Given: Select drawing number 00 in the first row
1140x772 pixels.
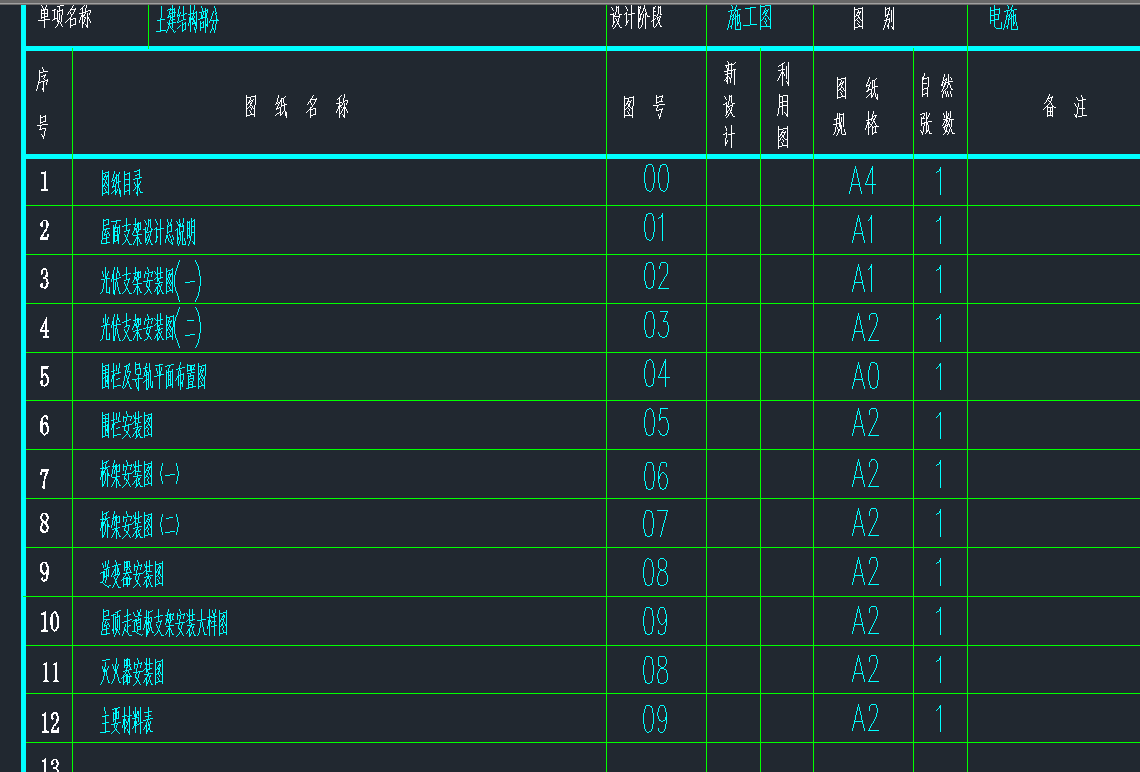Looking at the screenshot, I should (x=656, y=180).
